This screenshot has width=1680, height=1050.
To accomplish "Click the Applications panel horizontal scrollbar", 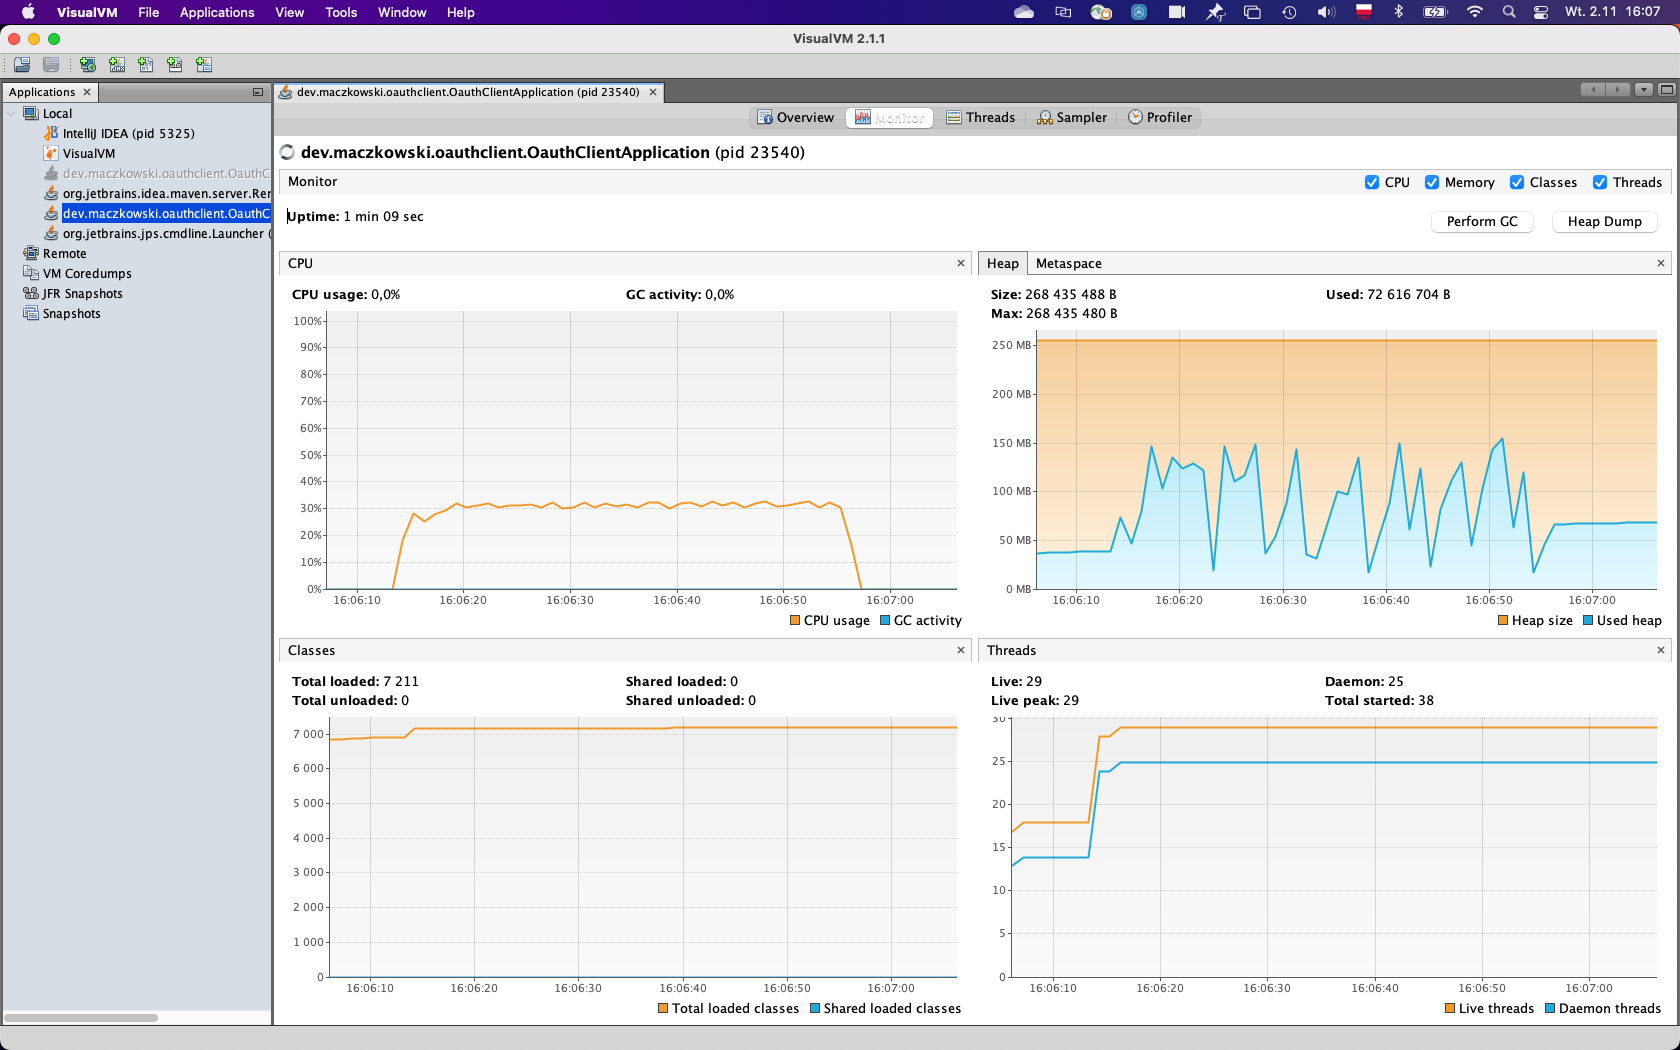I will tap(81, 1018).
